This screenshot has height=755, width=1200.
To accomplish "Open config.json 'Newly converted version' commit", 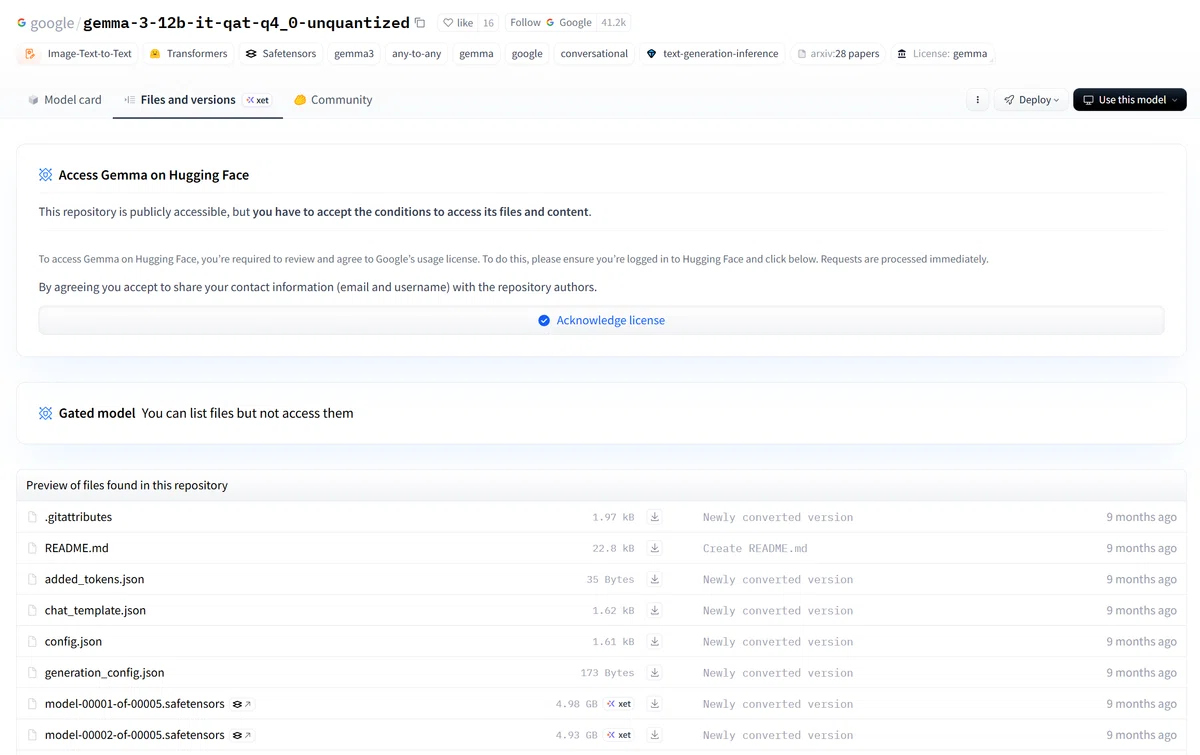I will click(778, 641).
